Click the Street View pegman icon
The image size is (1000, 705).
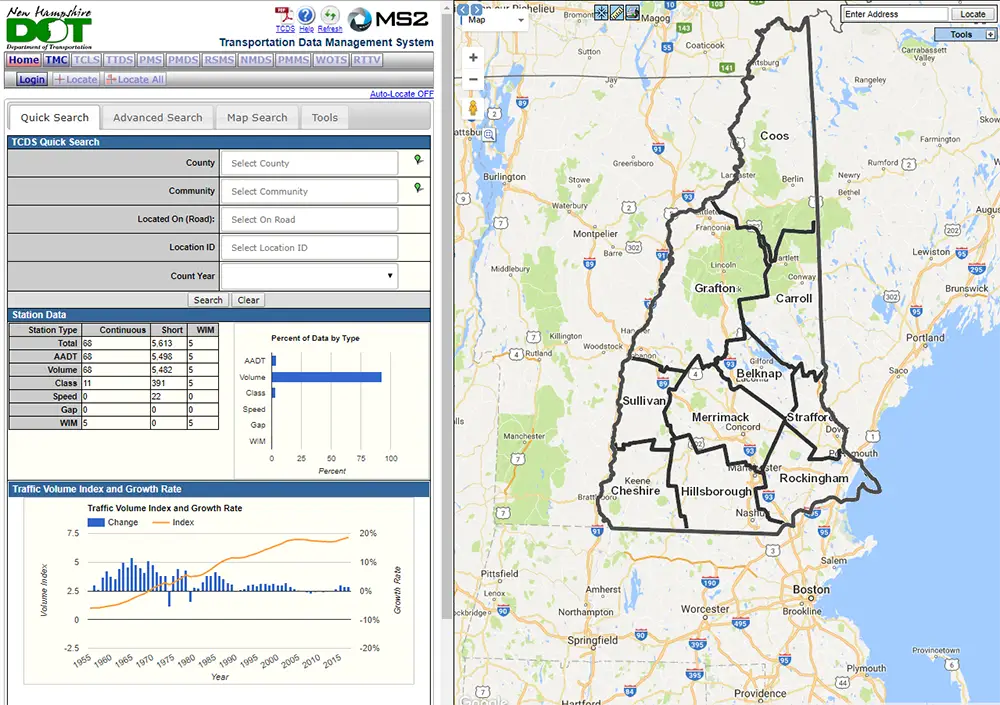pos(473,107)
